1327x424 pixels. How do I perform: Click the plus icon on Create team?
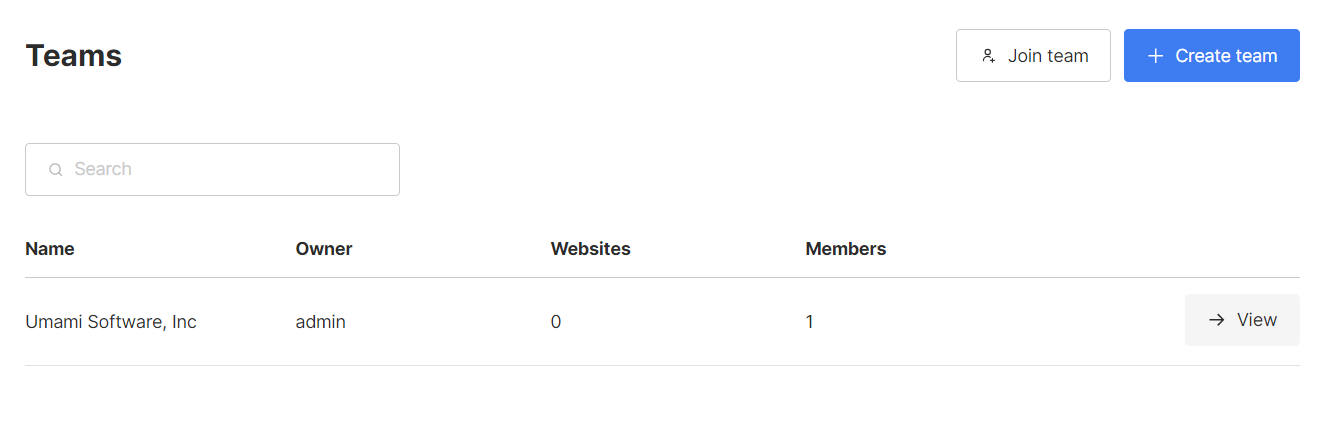coord(1155,56)
